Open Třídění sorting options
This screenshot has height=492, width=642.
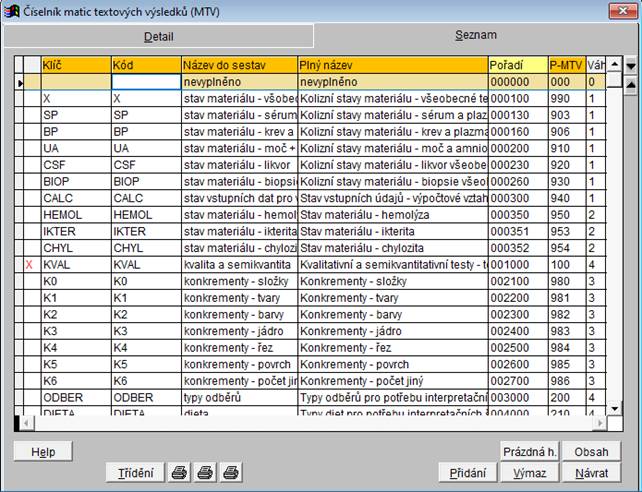(x=135, y=472)
